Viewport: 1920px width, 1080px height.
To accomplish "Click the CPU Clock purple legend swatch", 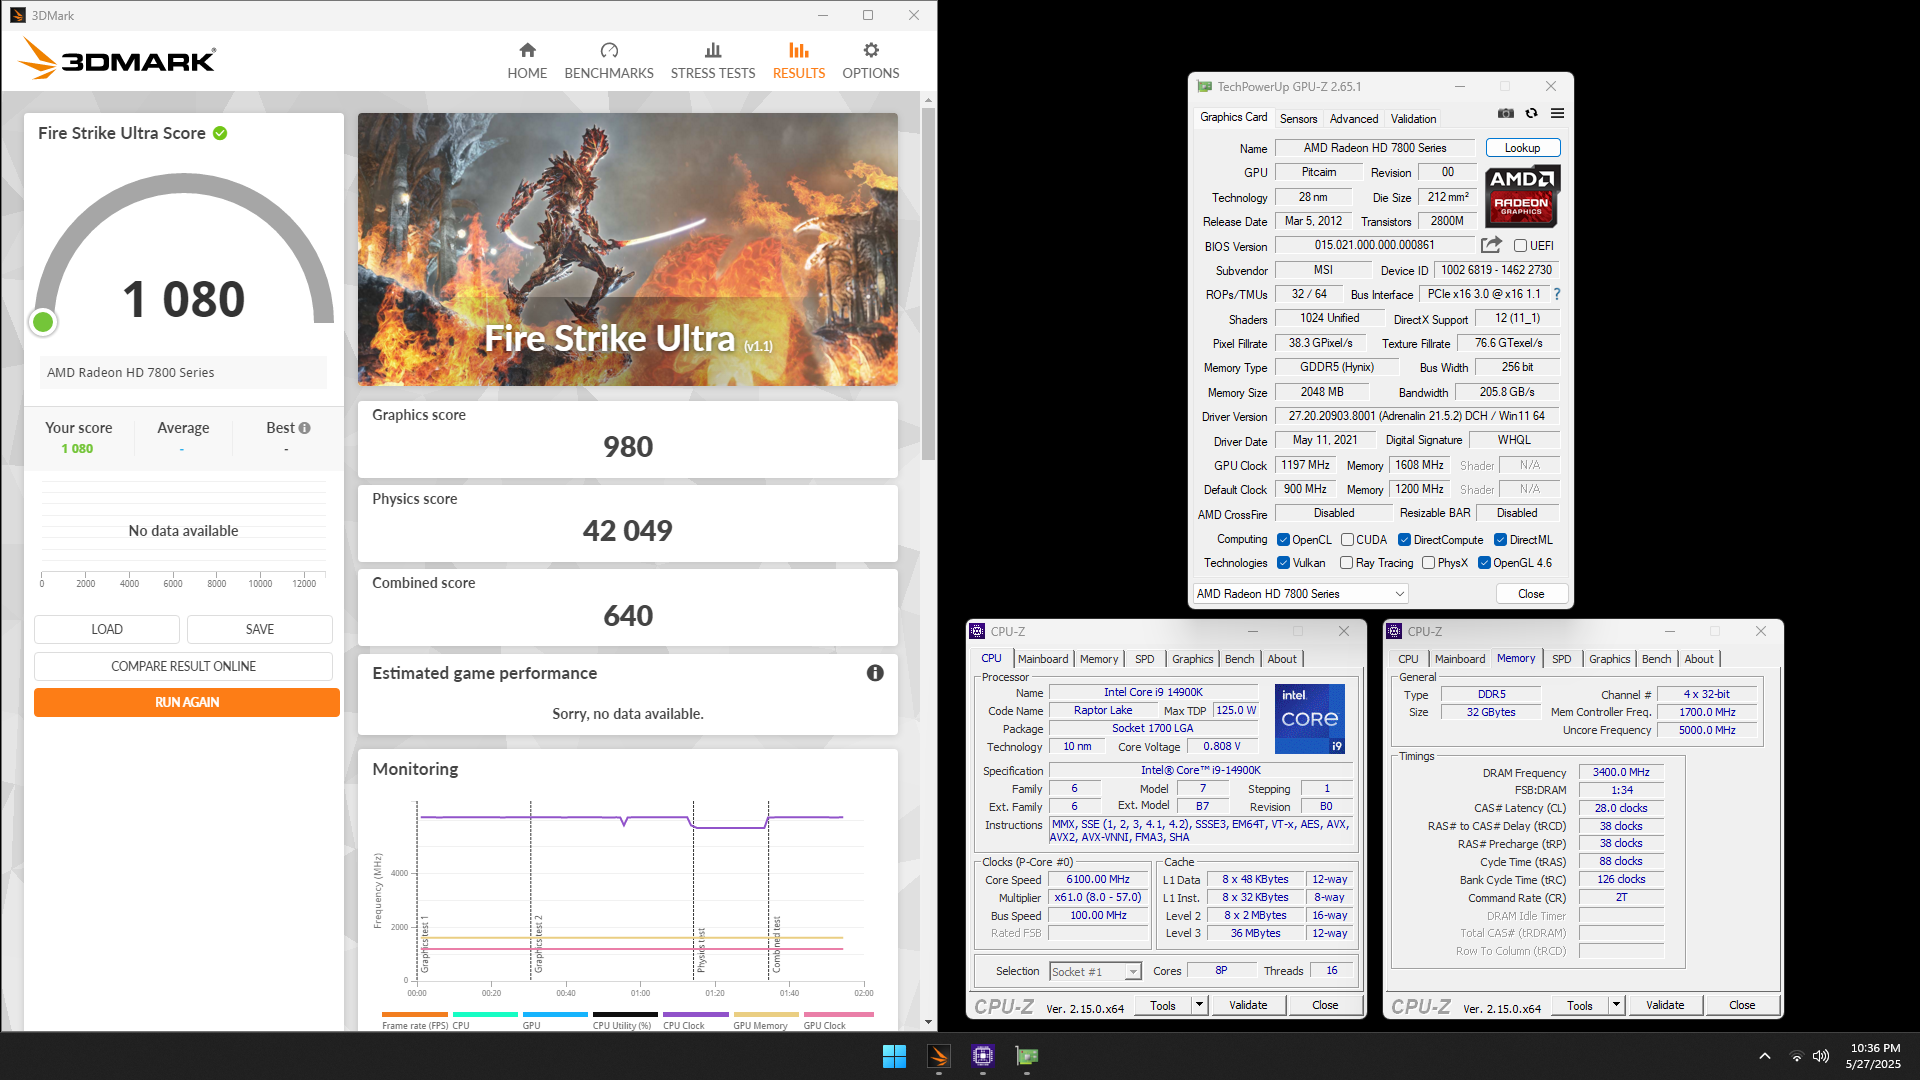I will [x=696, y=1014].
